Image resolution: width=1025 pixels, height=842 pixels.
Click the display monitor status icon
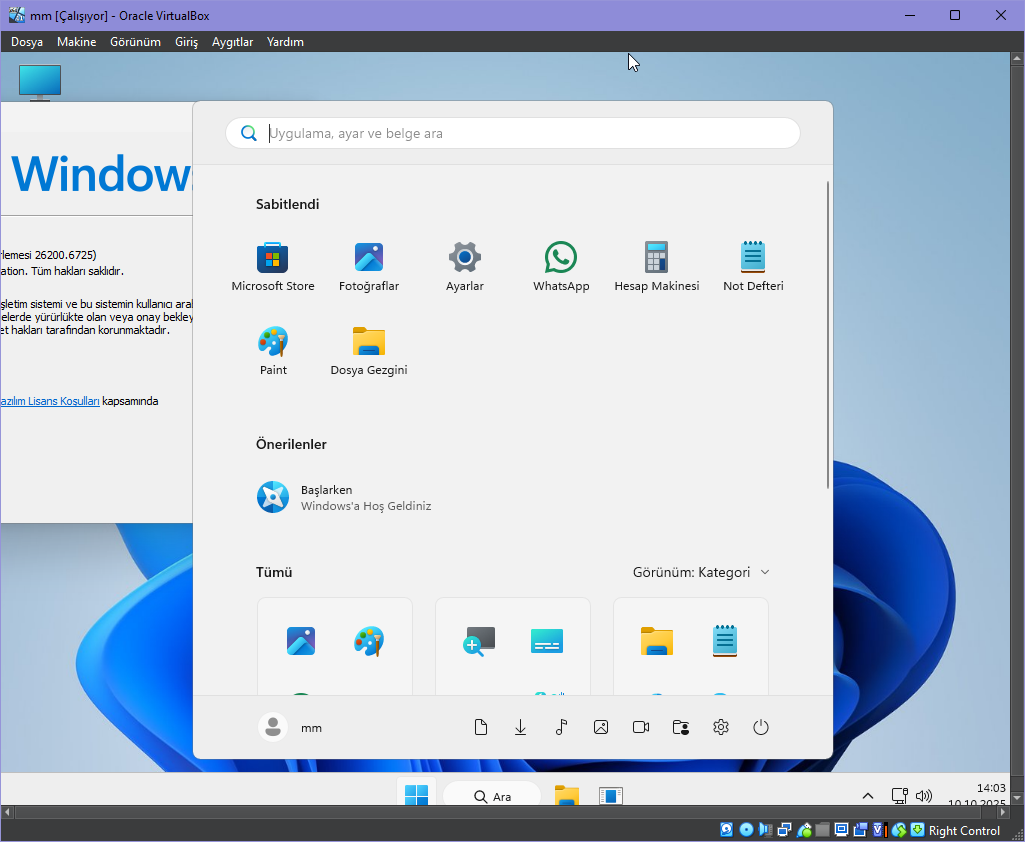841,830
